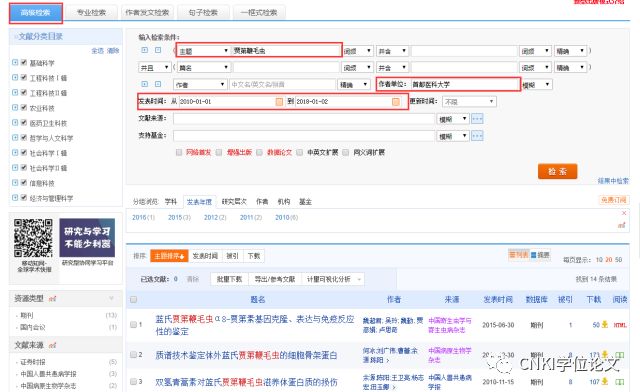Uncheck the 哲学与人文科学 category checkbox
Screen dimensions: 640x392
pos(24,138)
